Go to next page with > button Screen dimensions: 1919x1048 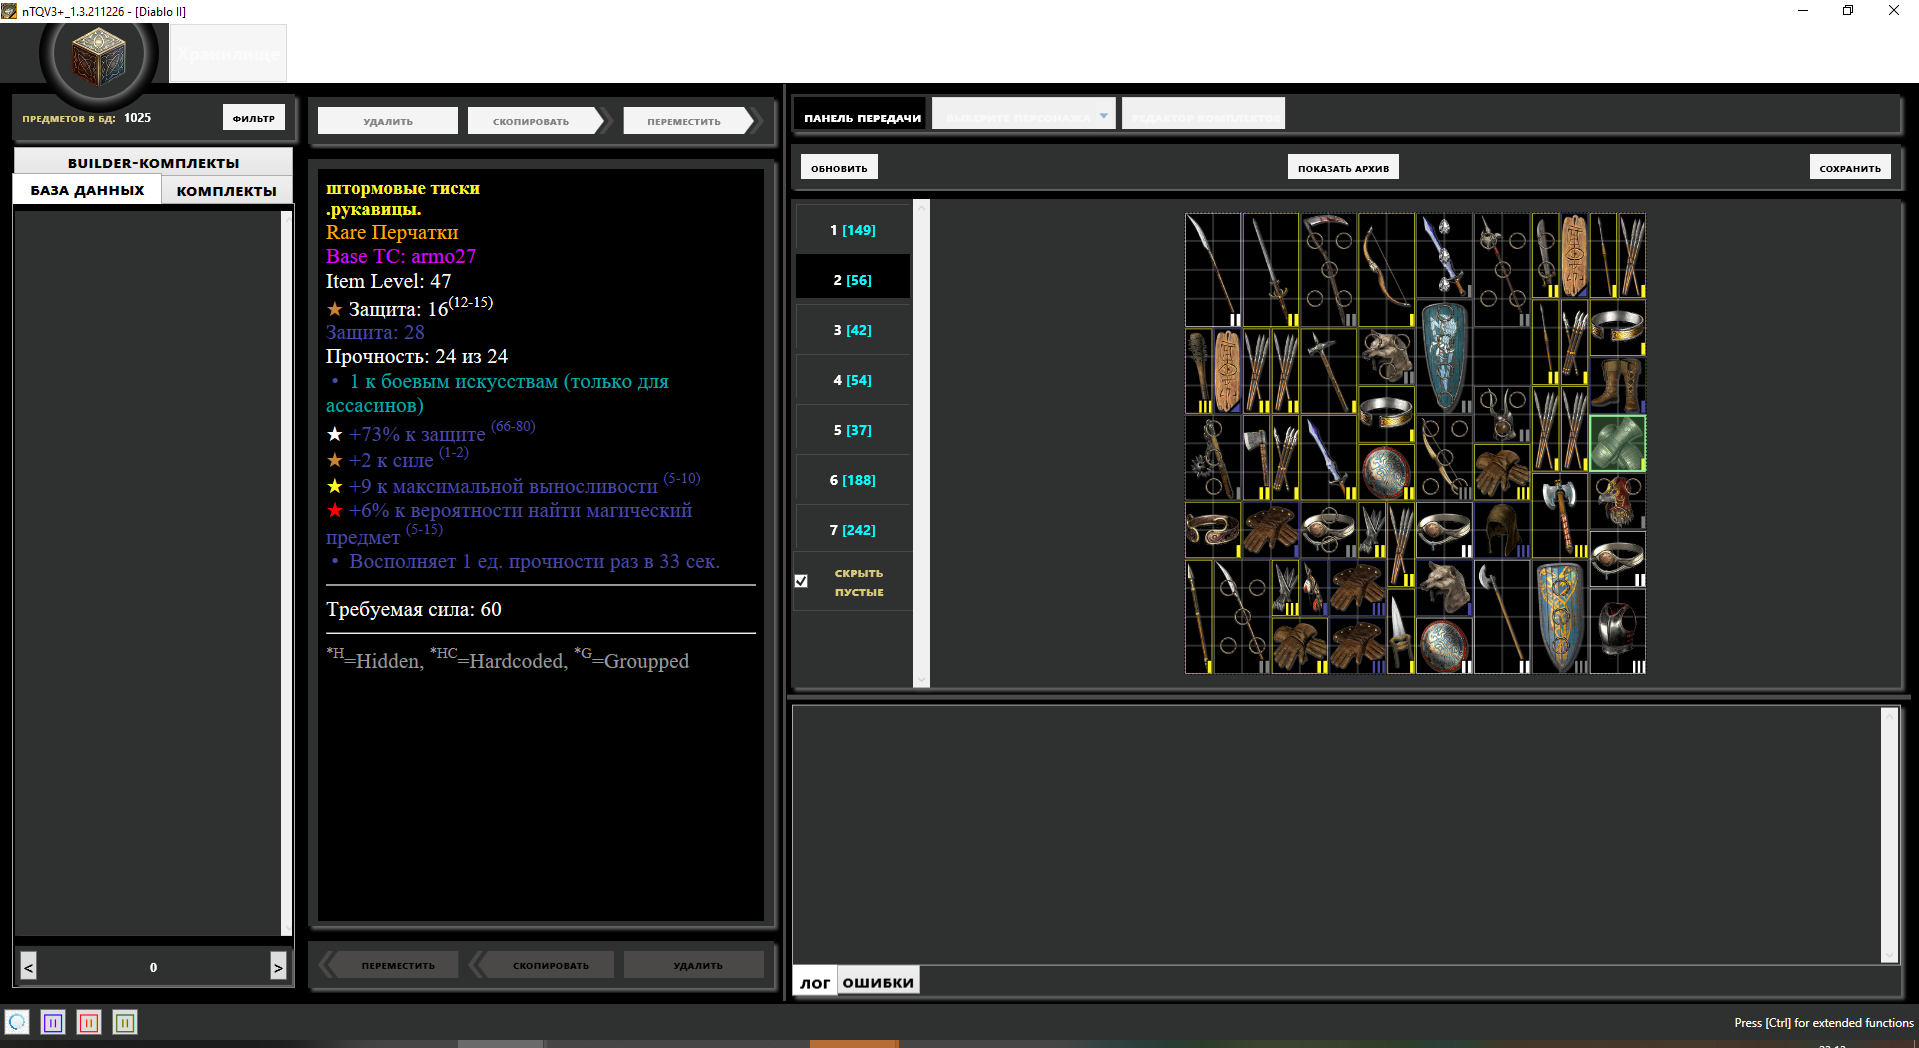(278, 966)
